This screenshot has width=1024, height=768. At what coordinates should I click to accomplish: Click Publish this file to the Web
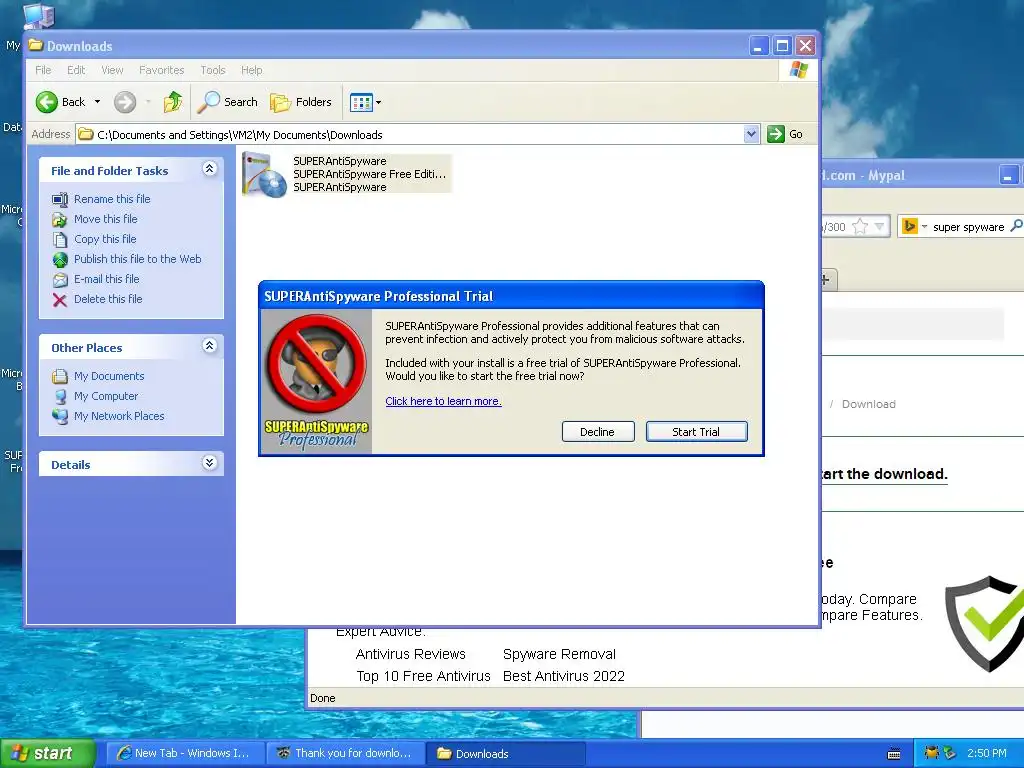coord(137,259)
